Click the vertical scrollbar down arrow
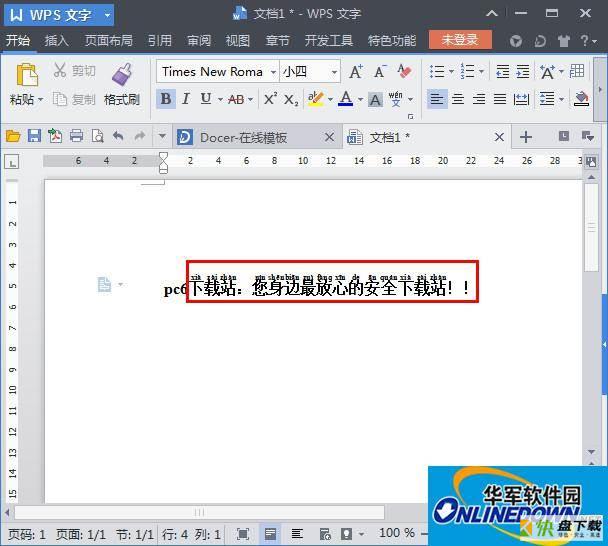Screen dimensions: 608x546 [591, 452]
